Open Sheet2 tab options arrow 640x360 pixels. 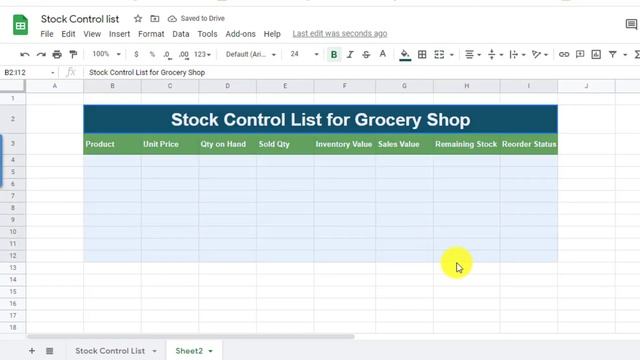tap(211, 351)
